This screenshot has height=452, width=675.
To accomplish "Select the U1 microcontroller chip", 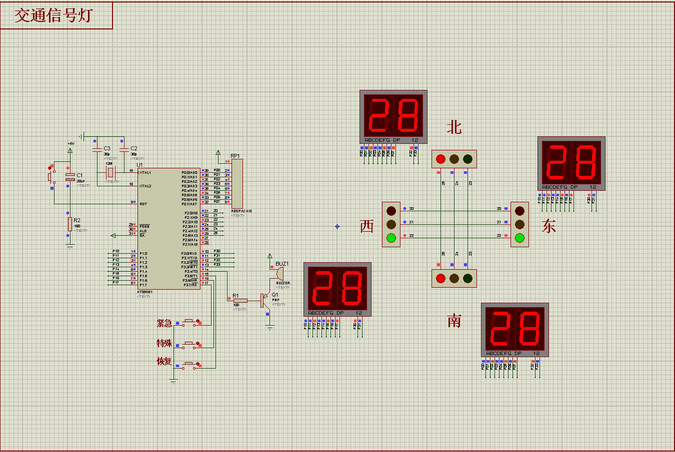I will (x=169, y=229).
